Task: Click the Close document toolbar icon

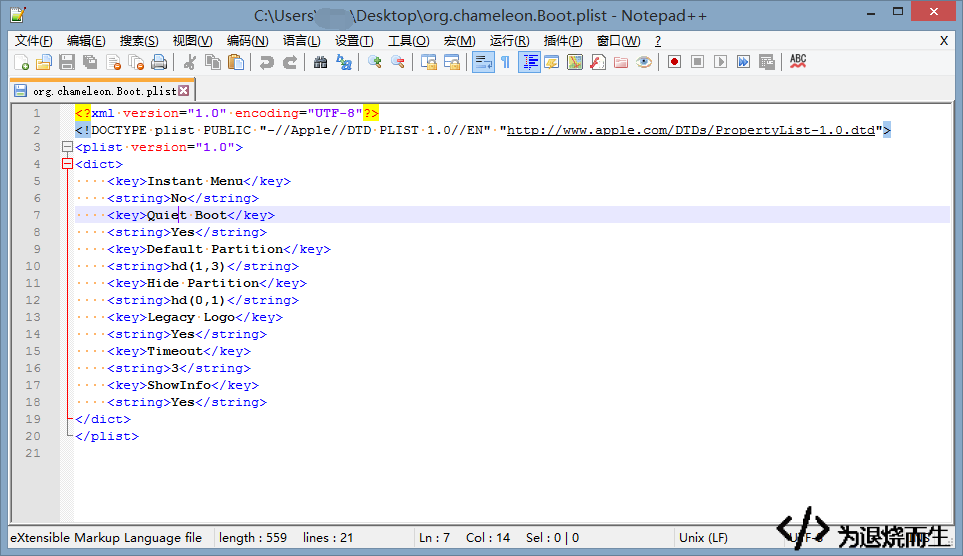Action: (x=114, y=62)
